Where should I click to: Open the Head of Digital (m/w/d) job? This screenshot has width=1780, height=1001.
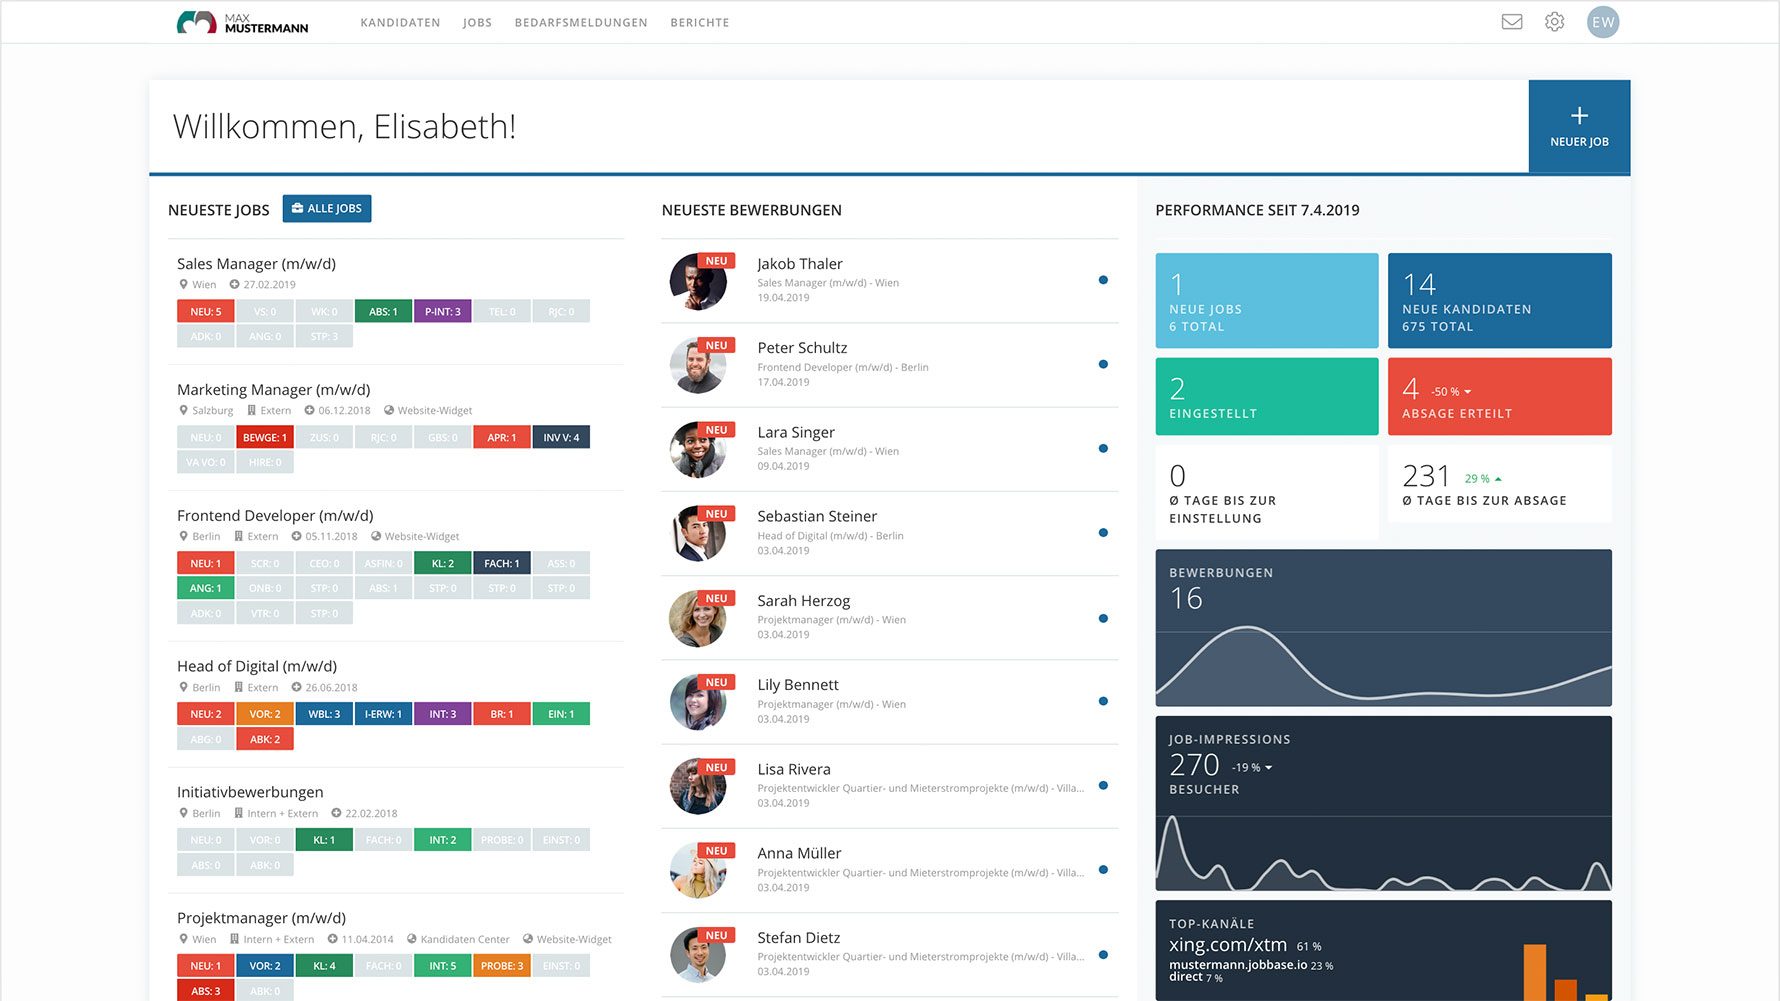(257, 666)
